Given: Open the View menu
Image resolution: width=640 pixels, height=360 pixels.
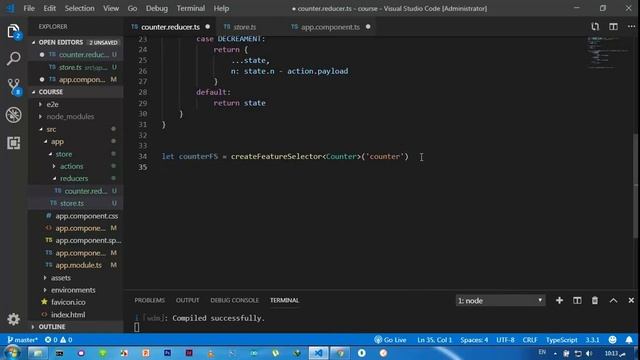Looking at the screenshot, I should 111,8.
